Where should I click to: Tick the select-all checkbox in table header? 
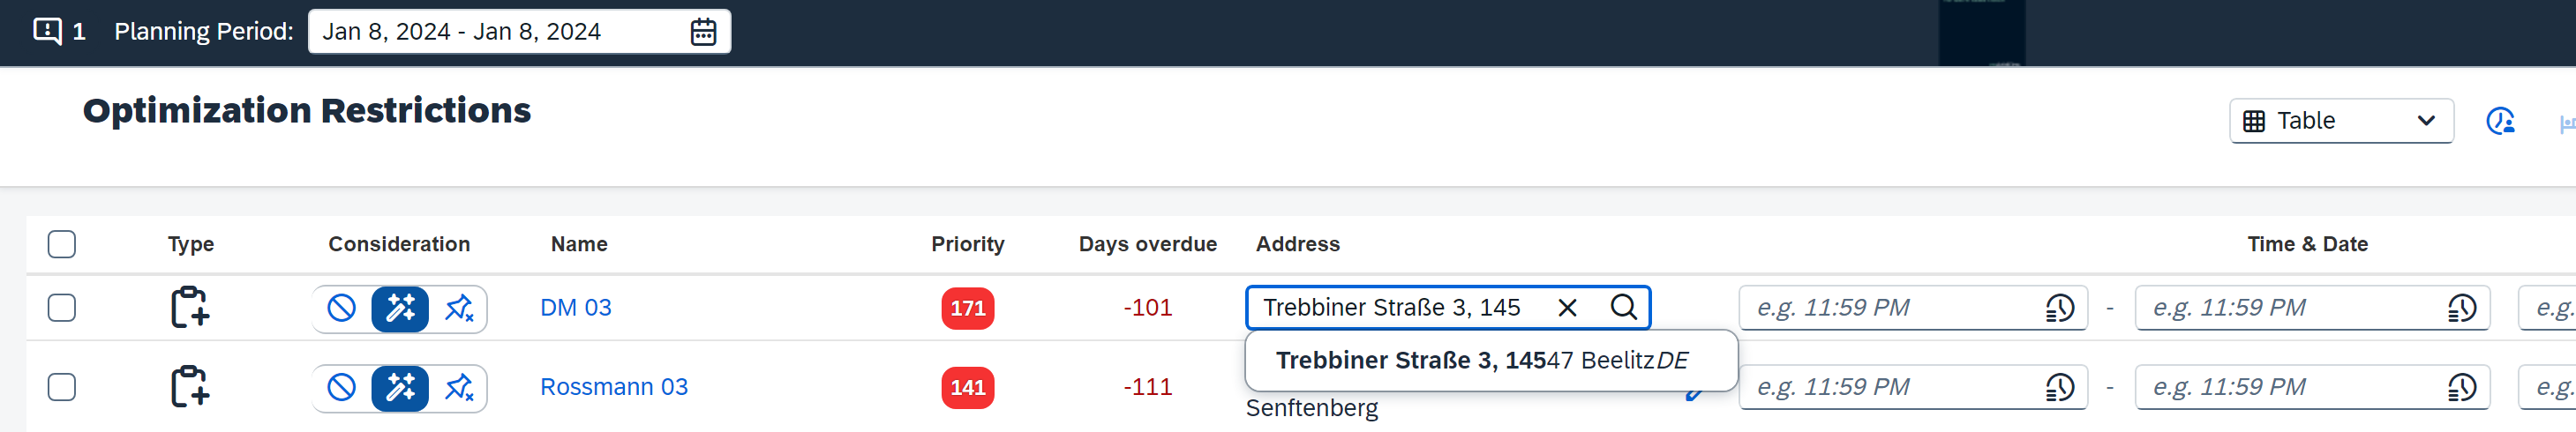(62, 244)
